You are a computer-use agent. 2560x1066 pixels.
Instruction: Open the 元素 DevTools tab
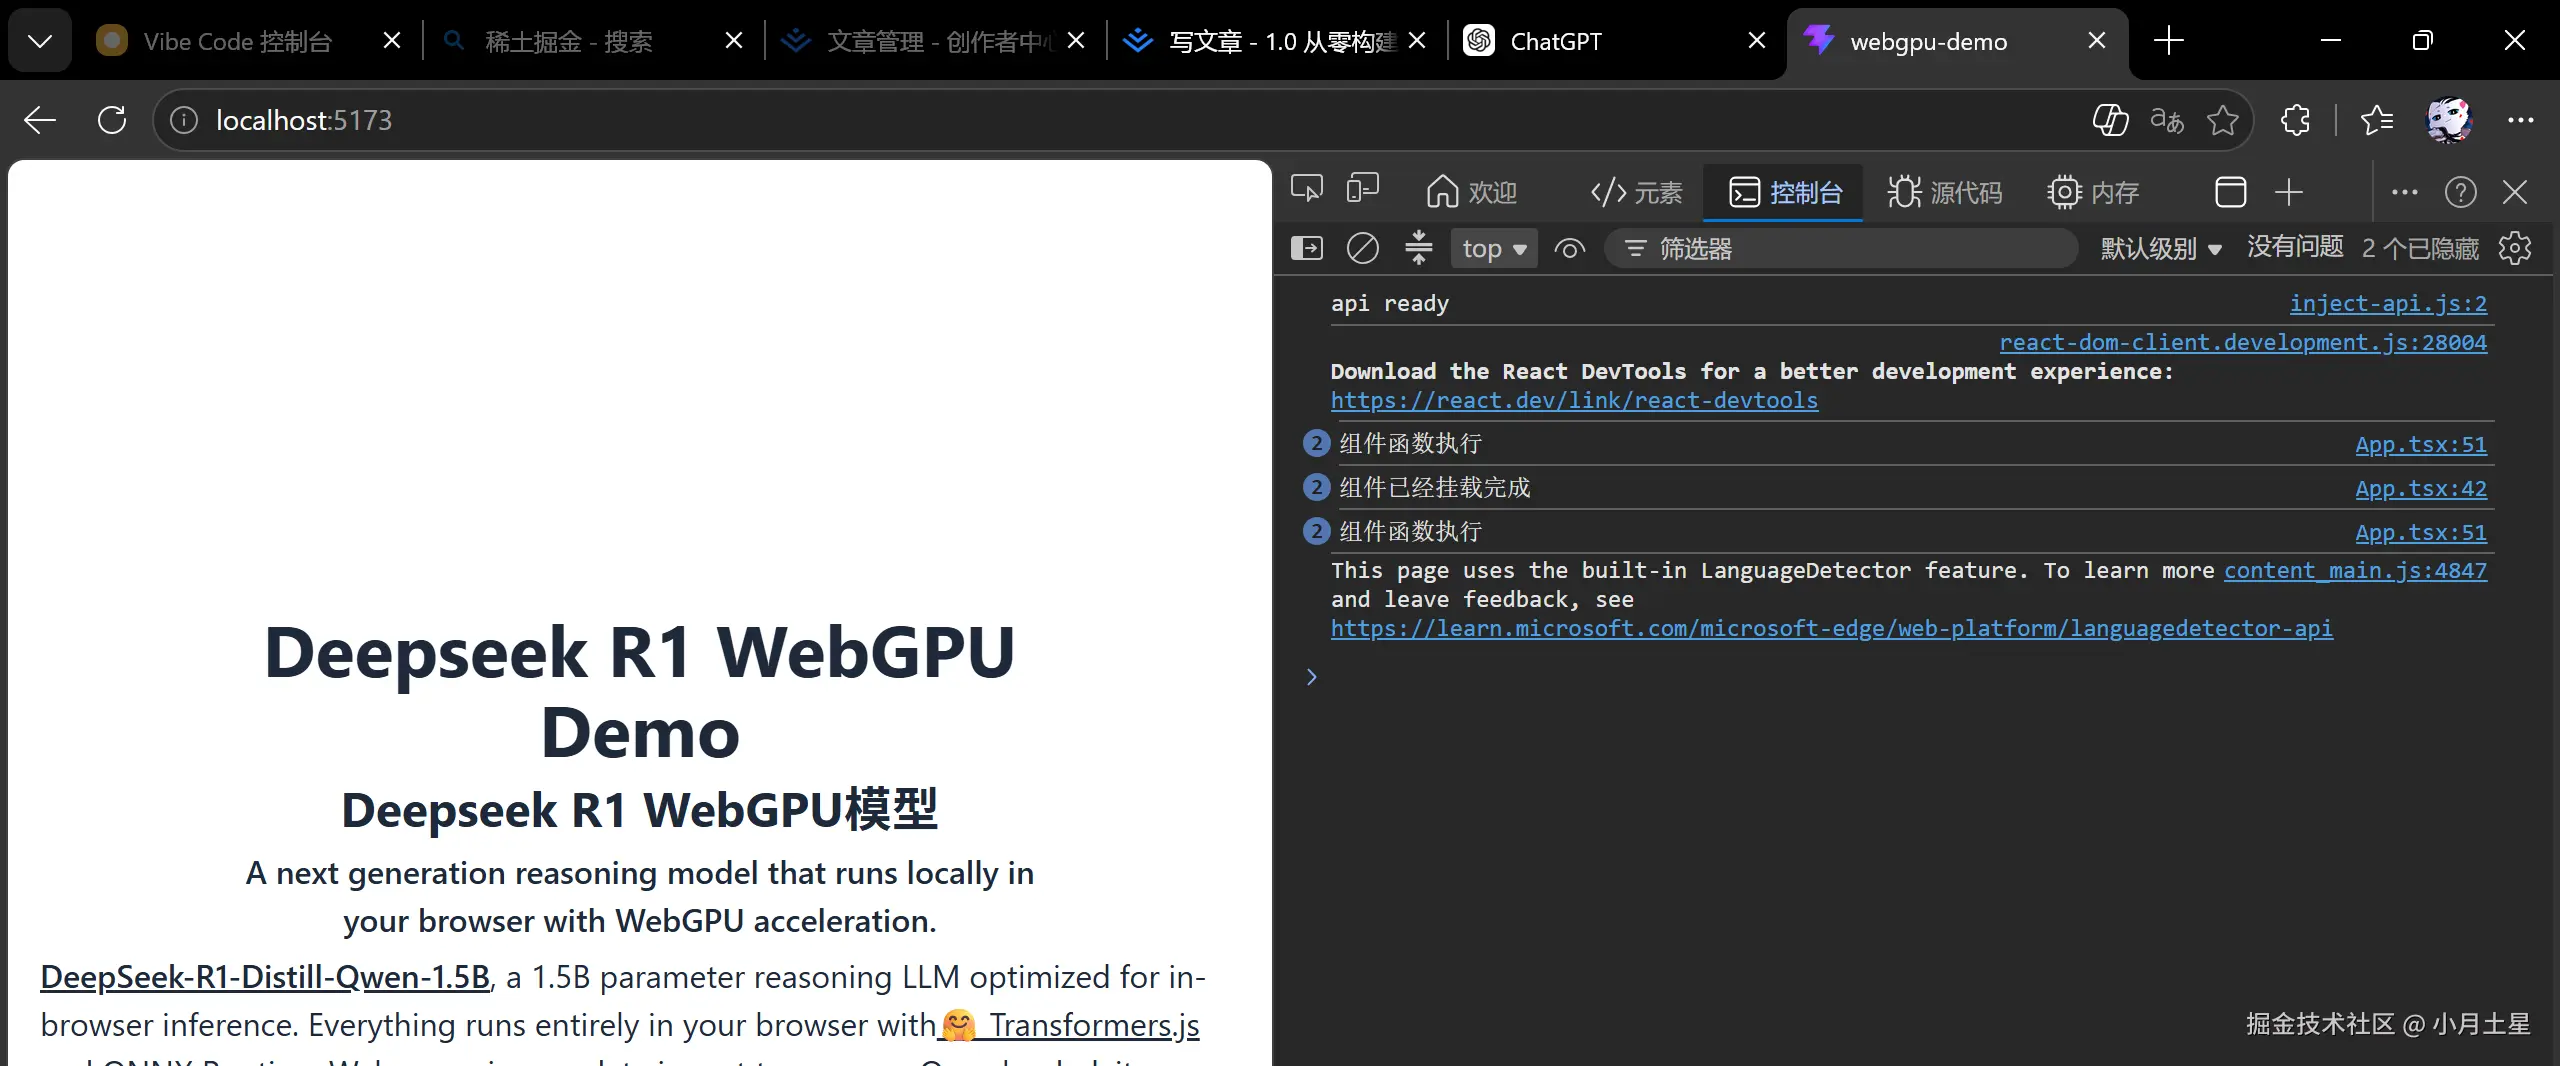click(1637, 192)
